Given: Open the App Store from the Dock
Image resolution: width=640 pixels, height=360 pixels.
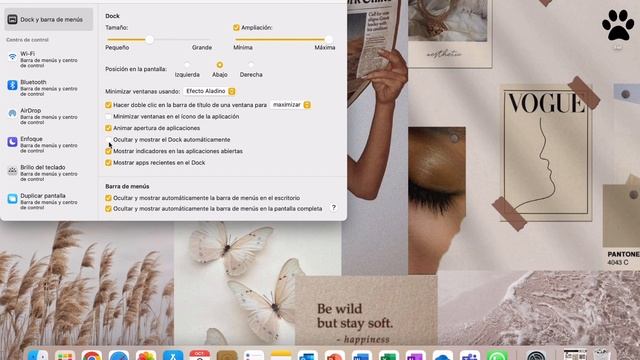Looking at the screenshot, I should tap(173, 355).
